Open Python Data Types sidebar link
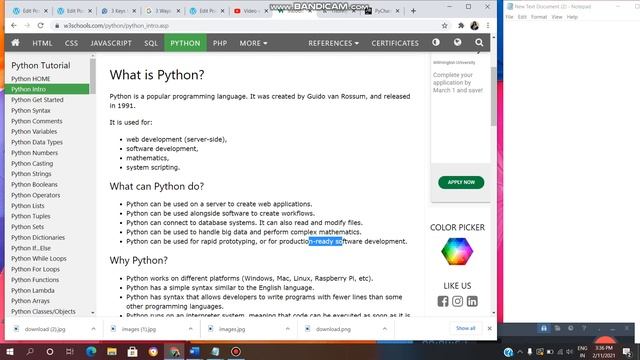 [37, 142]
